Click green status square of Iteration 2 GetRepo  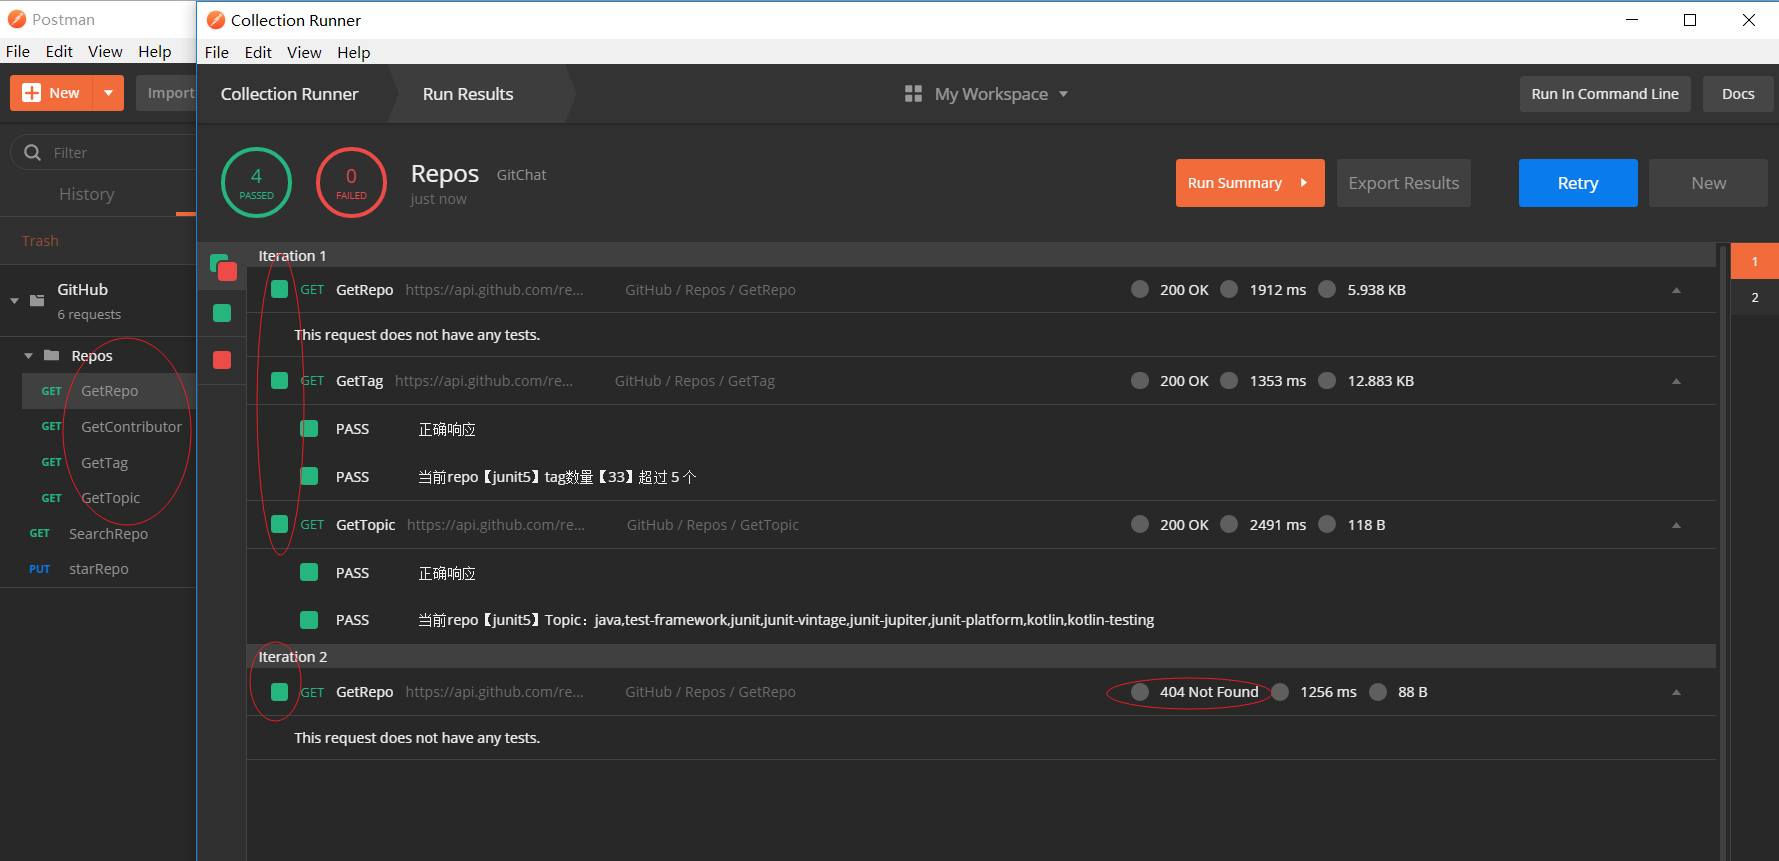(280, 692)
